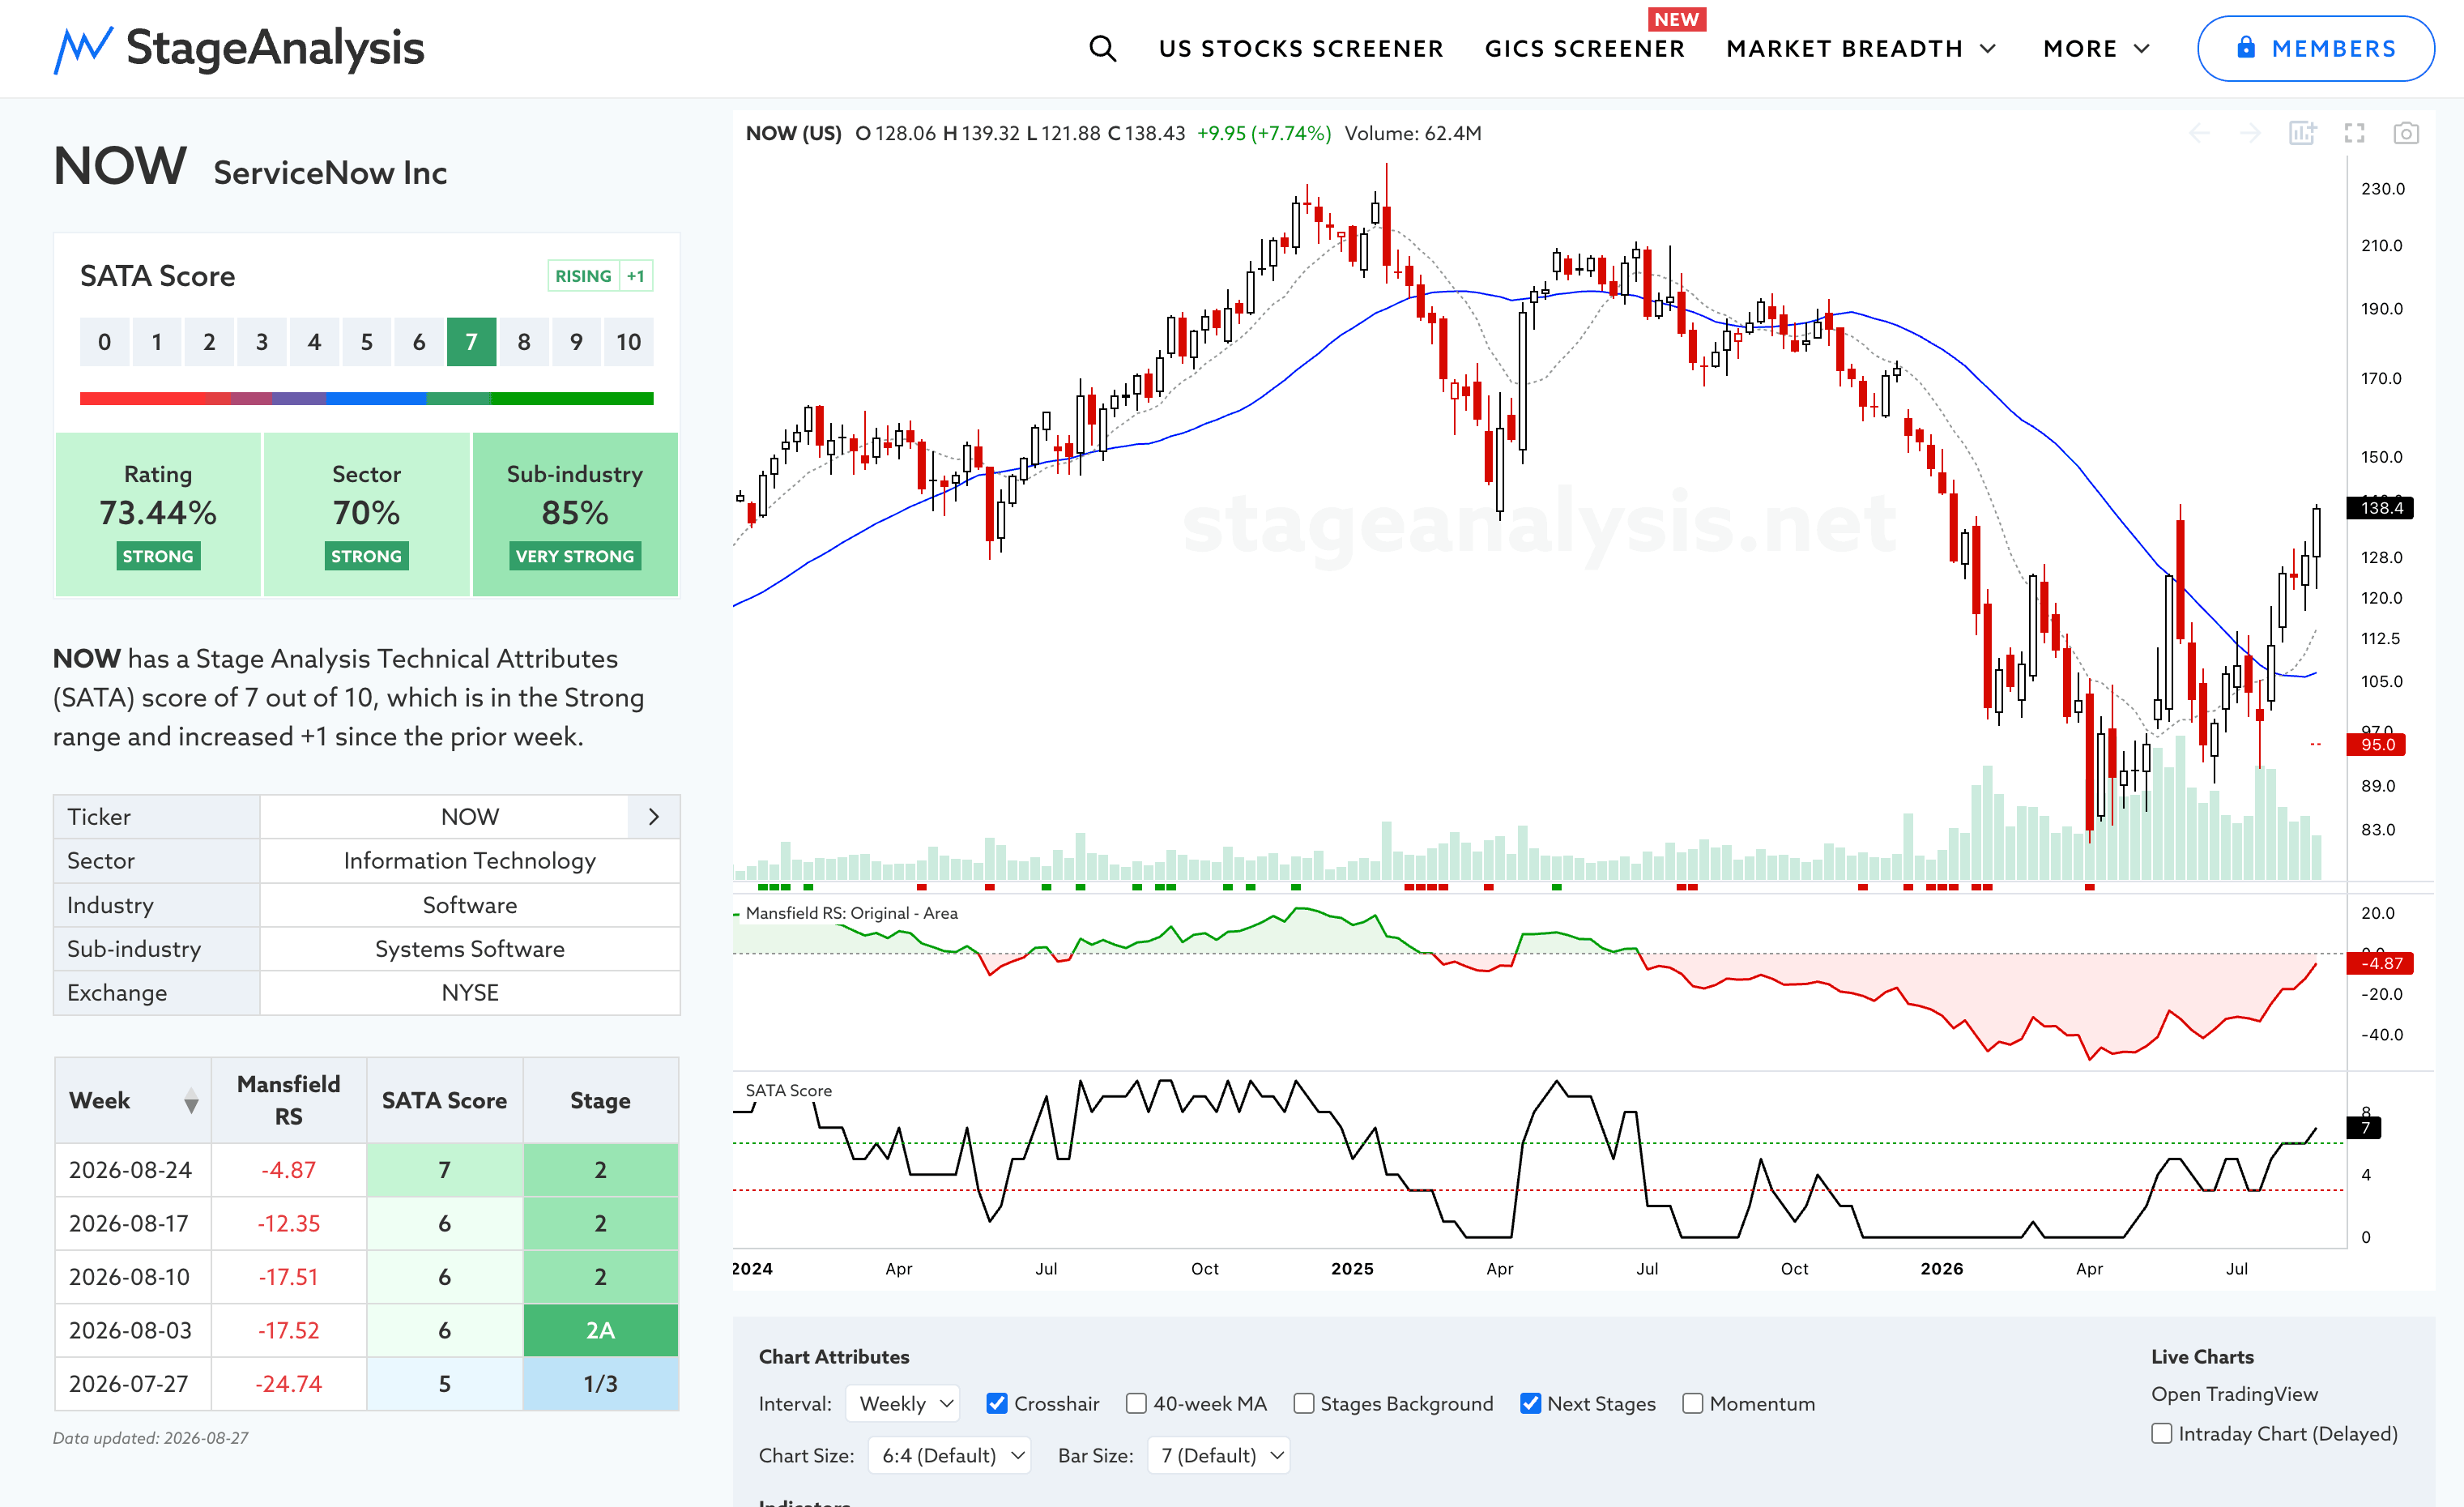The height and width of the screenshot is (1507, 2464).
Task: Click Mansfield RS value -17.51
Action: pyautogui.click(x=289, y=1277)
